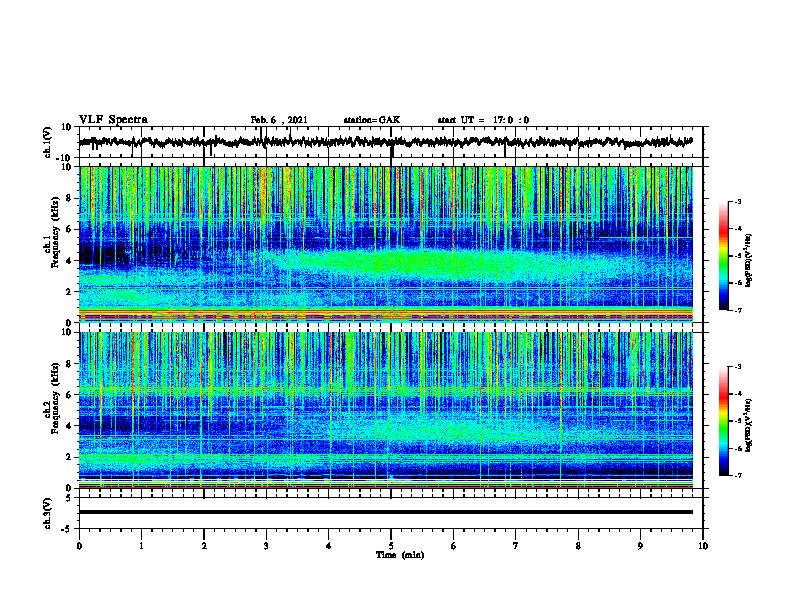
Task: Click the ch.1 voltage waveform trace
Action: tap(386, 142)
